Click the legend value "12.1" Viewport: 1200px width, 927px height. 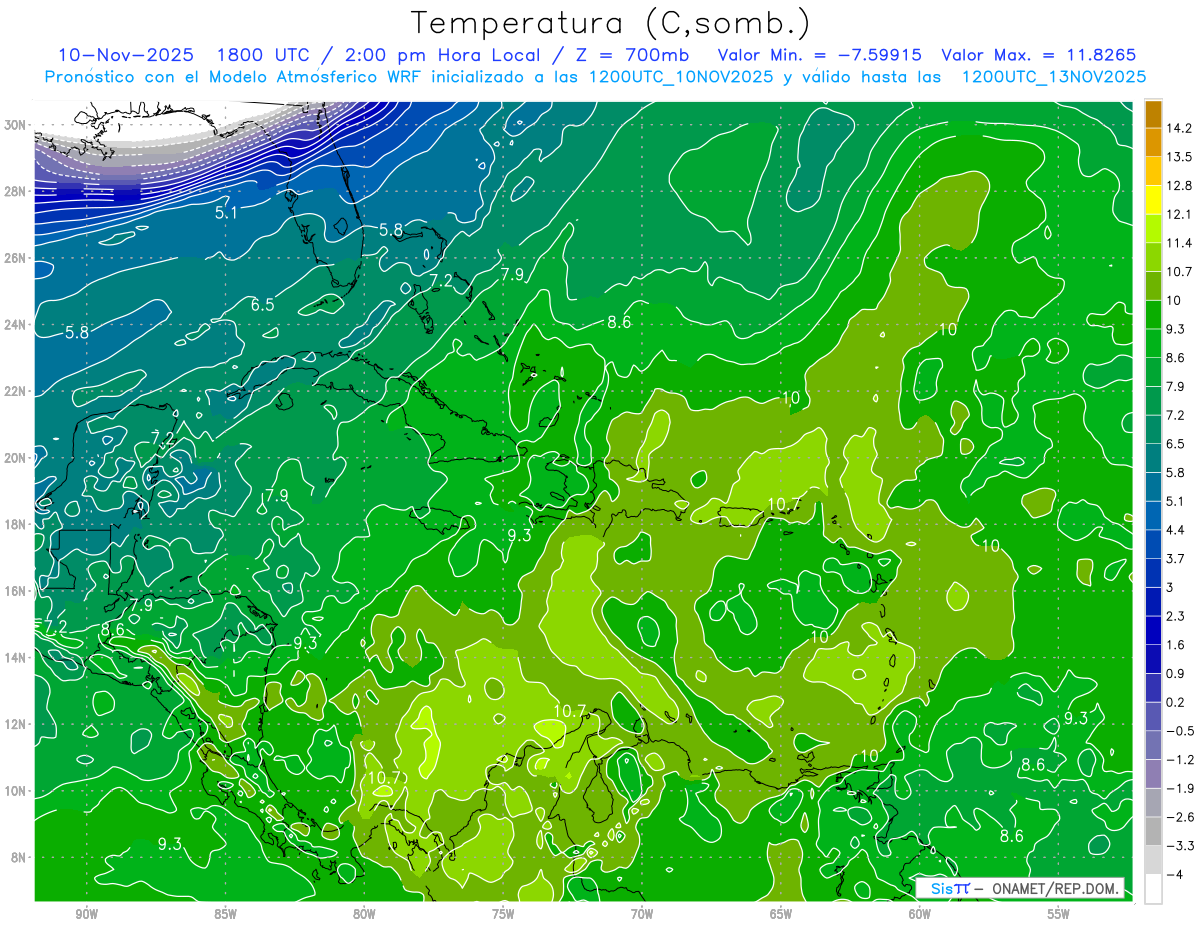[1179, 215]
